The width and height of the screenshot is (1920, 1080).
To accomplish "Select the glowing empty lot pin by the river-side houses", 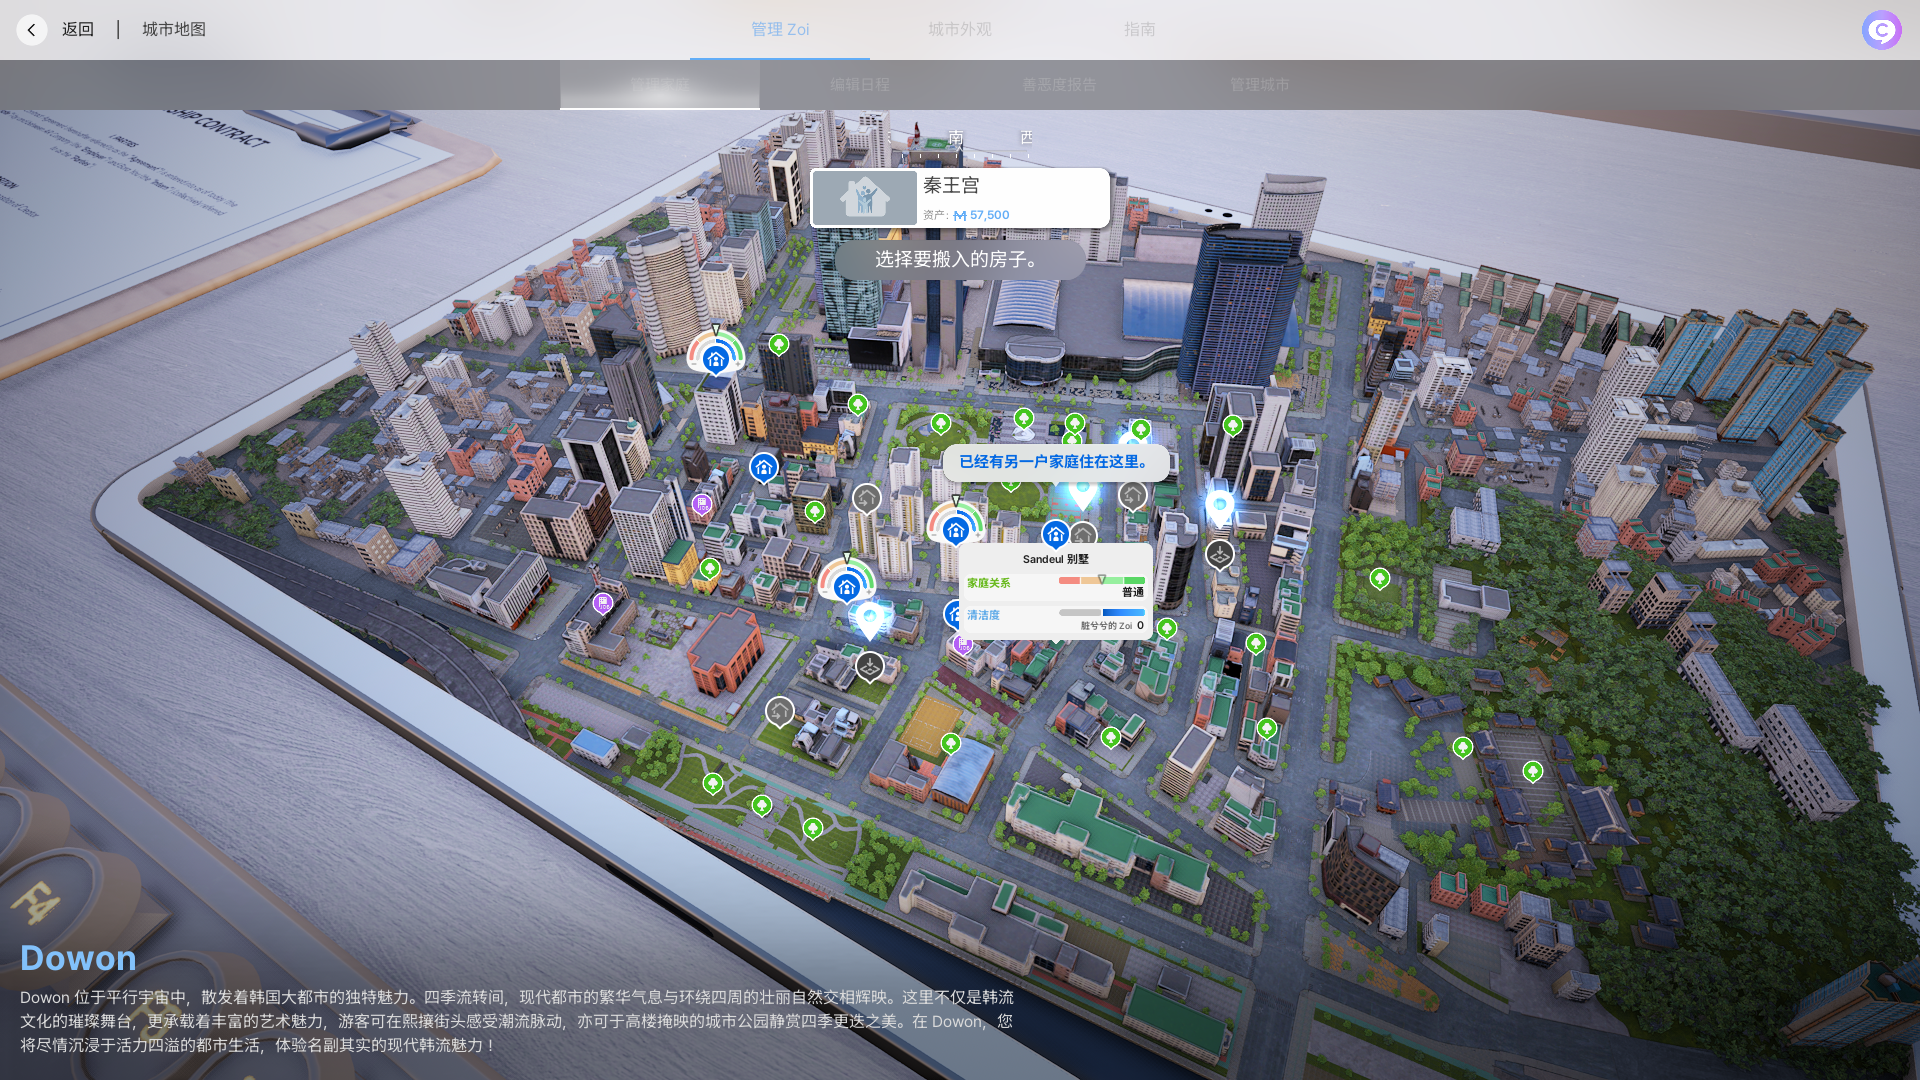I will pyautogui.click(x=870, y=619).
